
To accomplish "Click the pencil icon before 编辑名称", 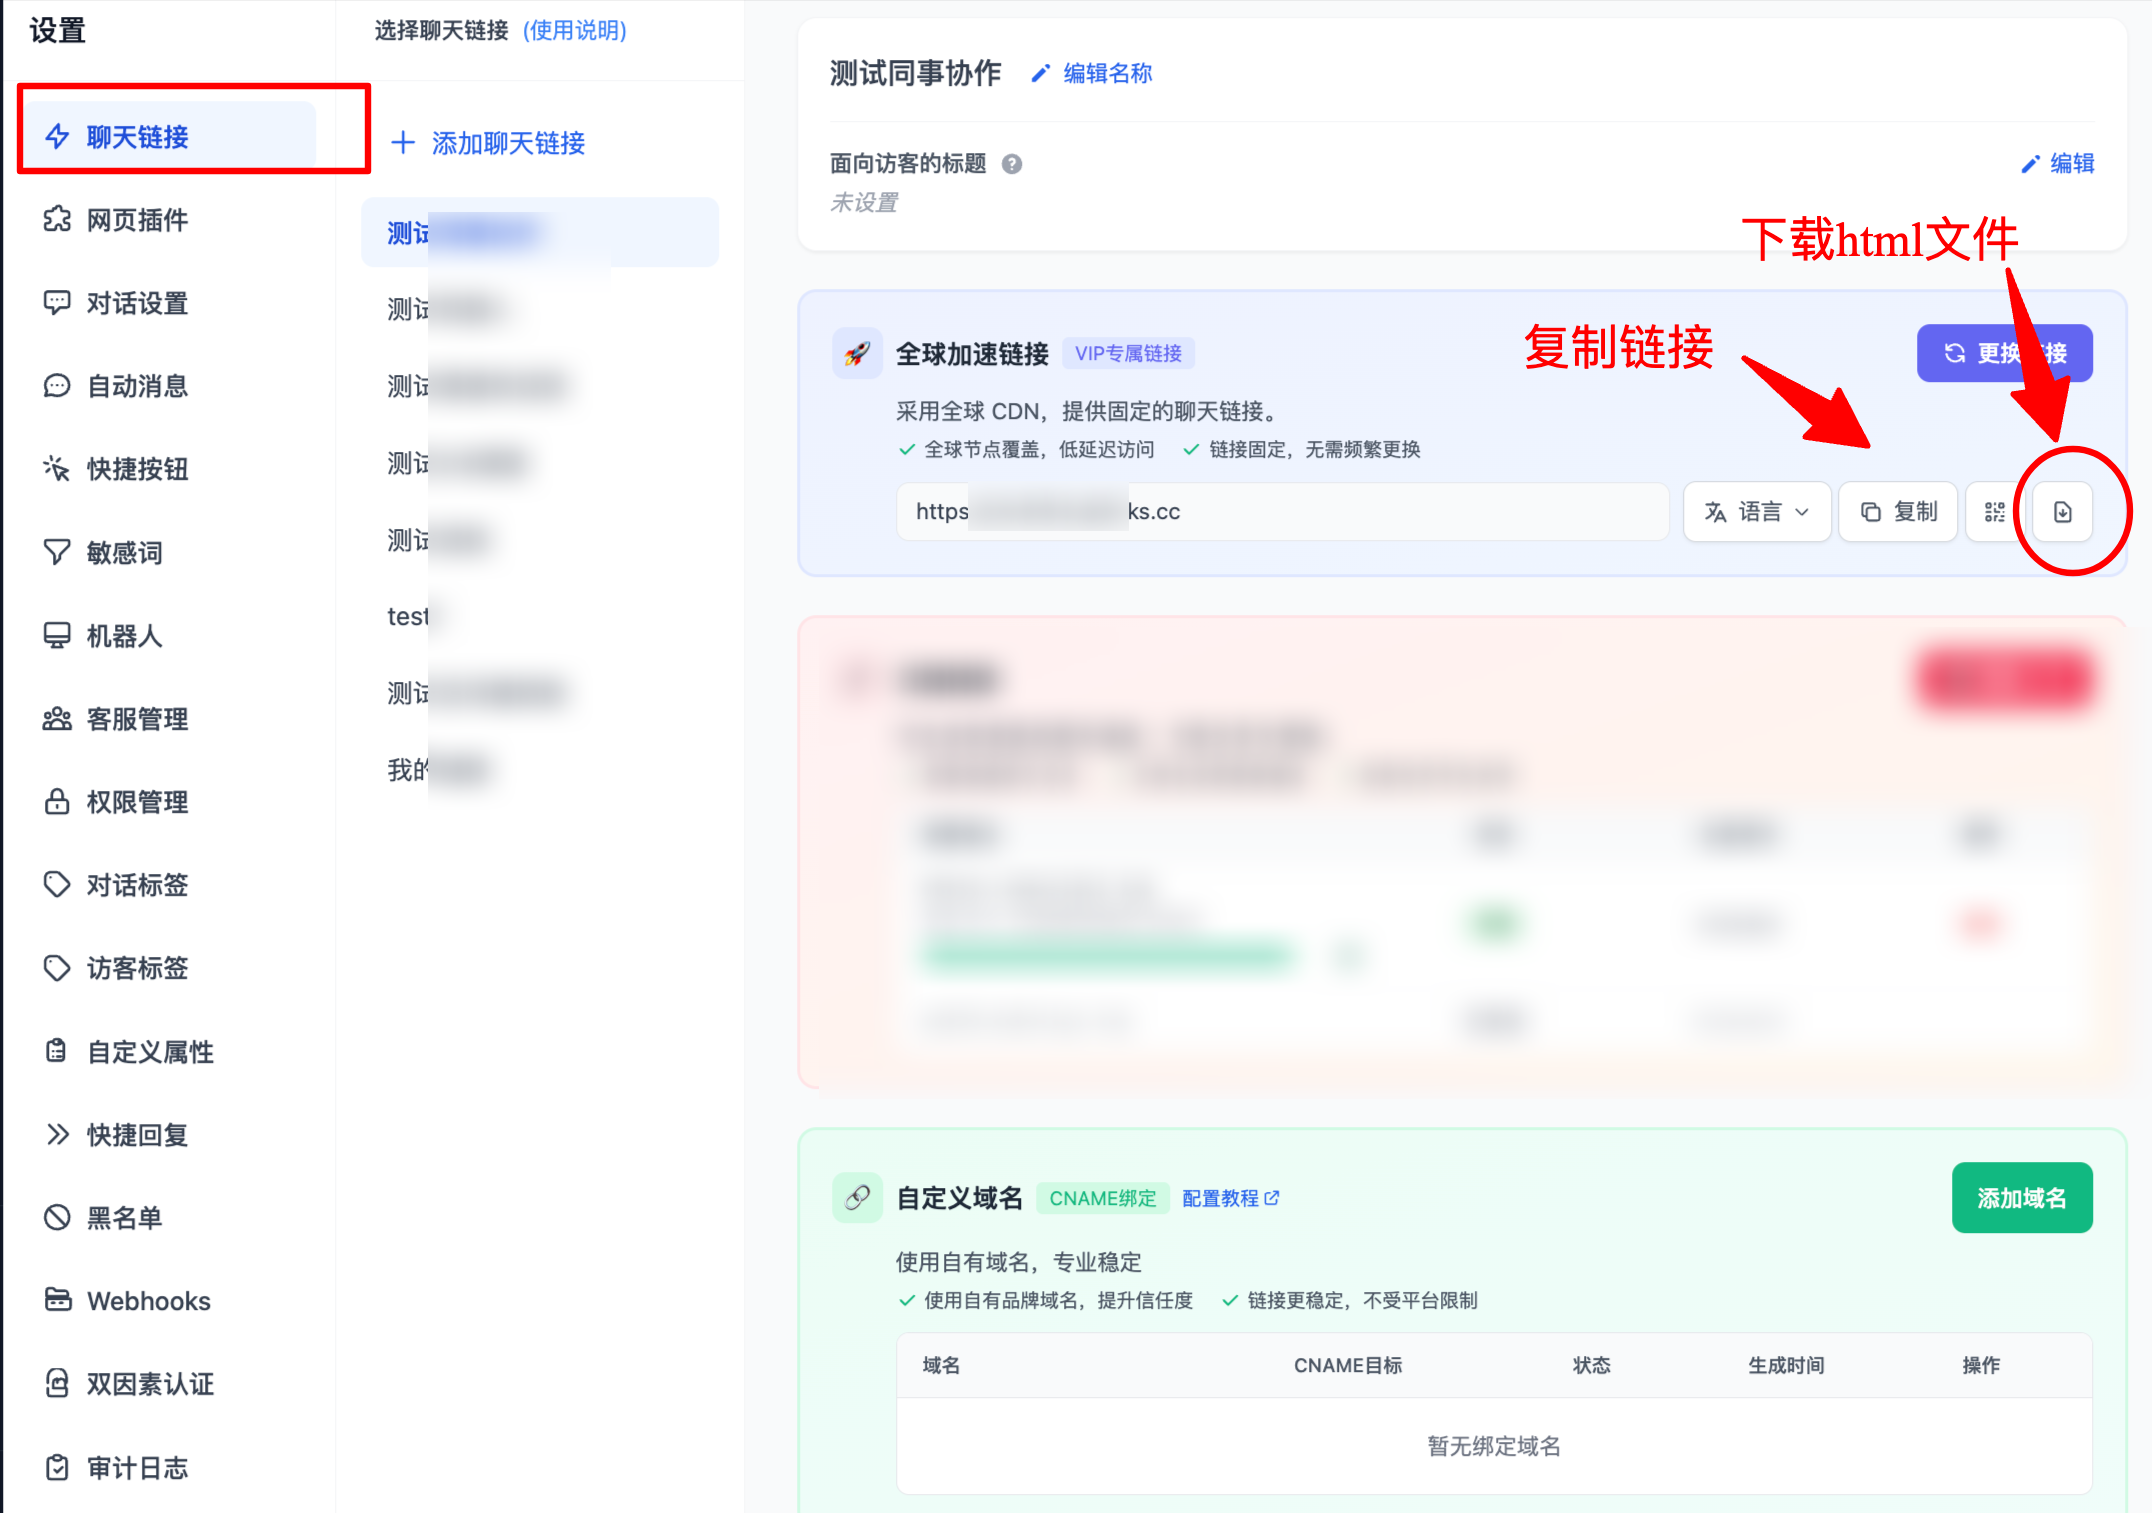I will [1040, 73].
